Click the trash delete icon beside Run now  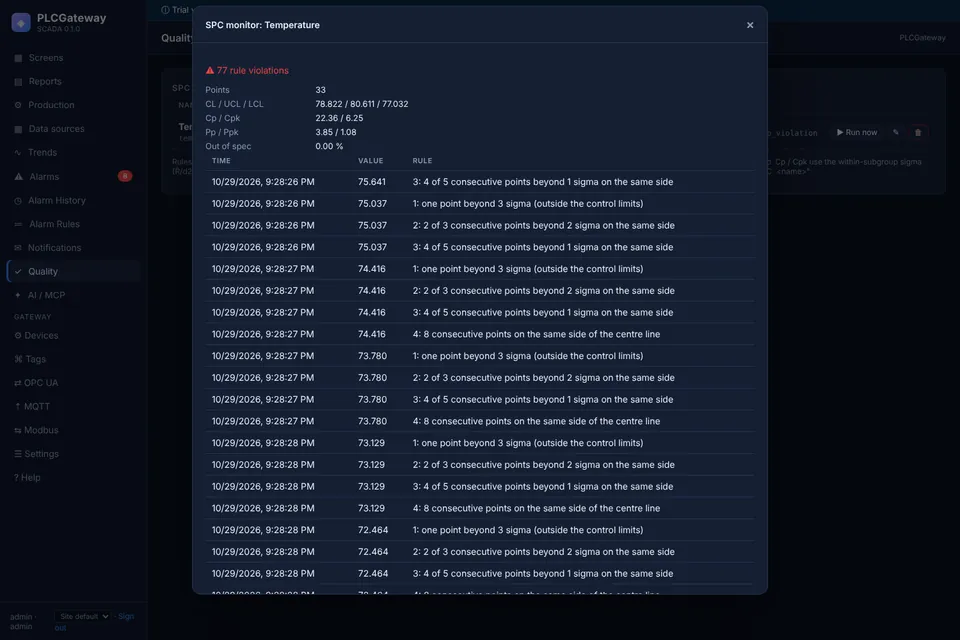pos(918,132)
